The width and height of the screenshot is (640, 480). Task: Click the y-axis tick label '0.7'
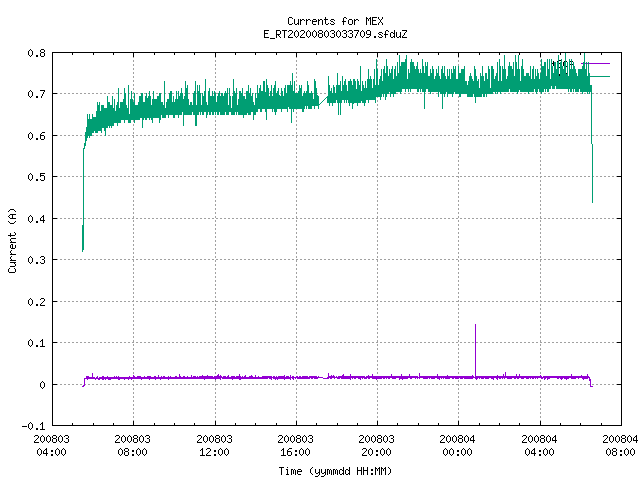36,94
